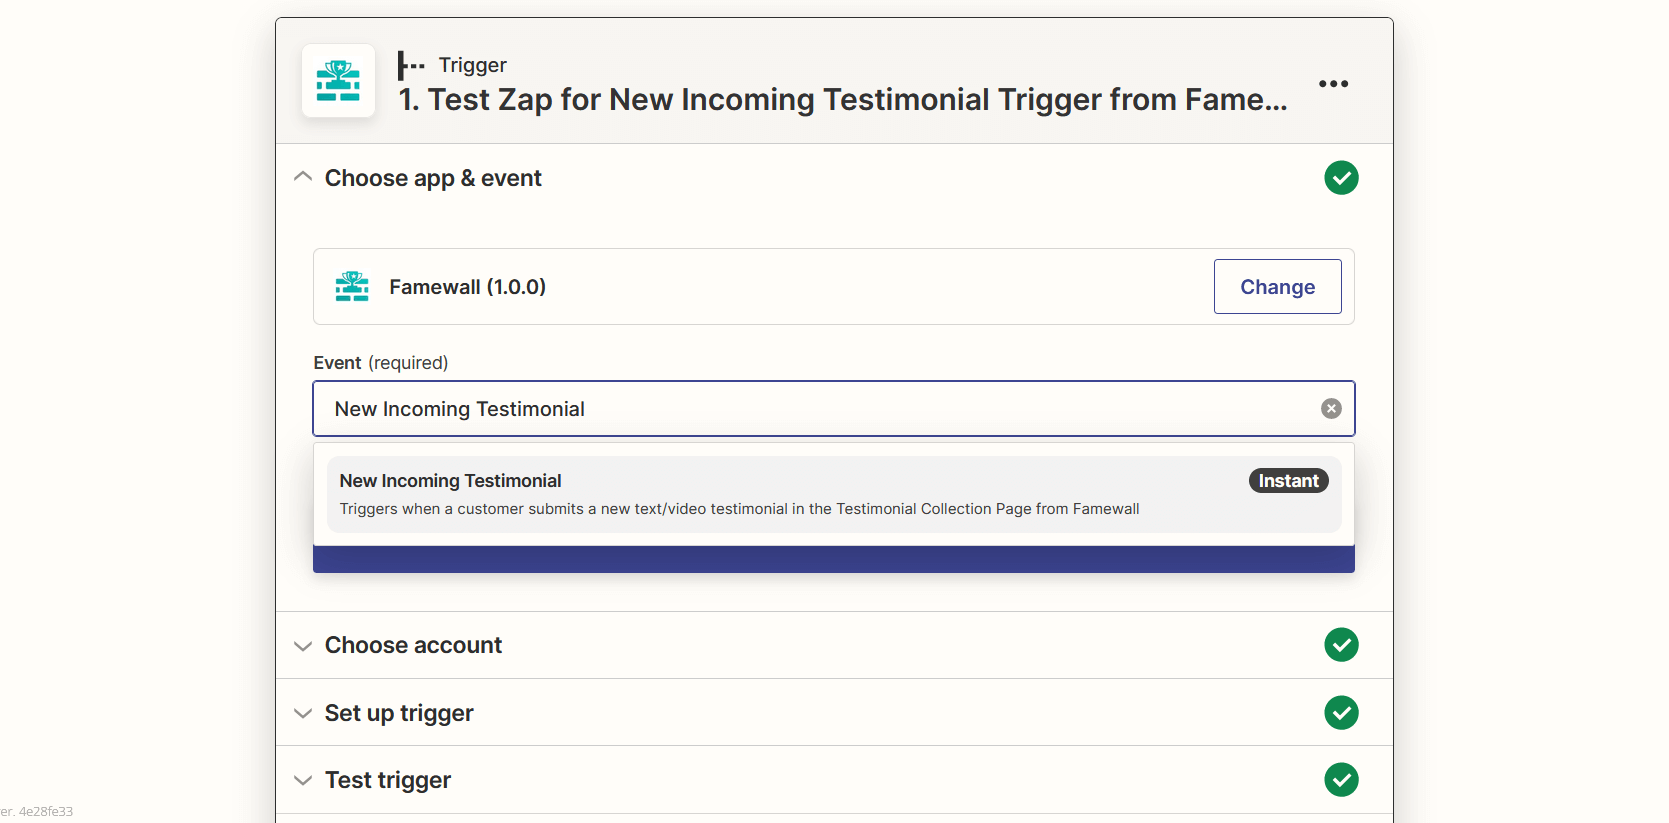This screenshot has width=1669, height=823.
Task: Click the small Famewall icon in app row
Action: tap(352, 287)
